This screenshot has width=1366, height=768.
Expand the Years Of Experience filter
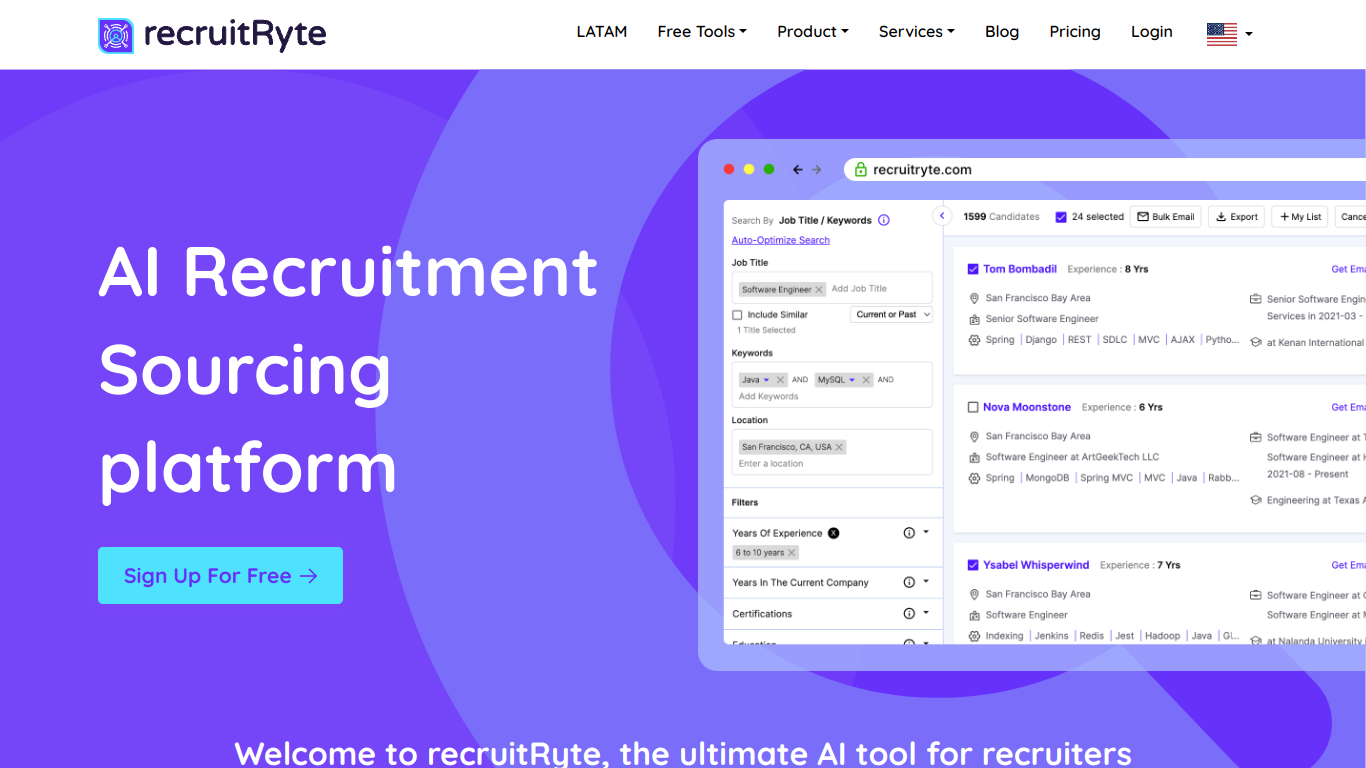pos(926,532)
